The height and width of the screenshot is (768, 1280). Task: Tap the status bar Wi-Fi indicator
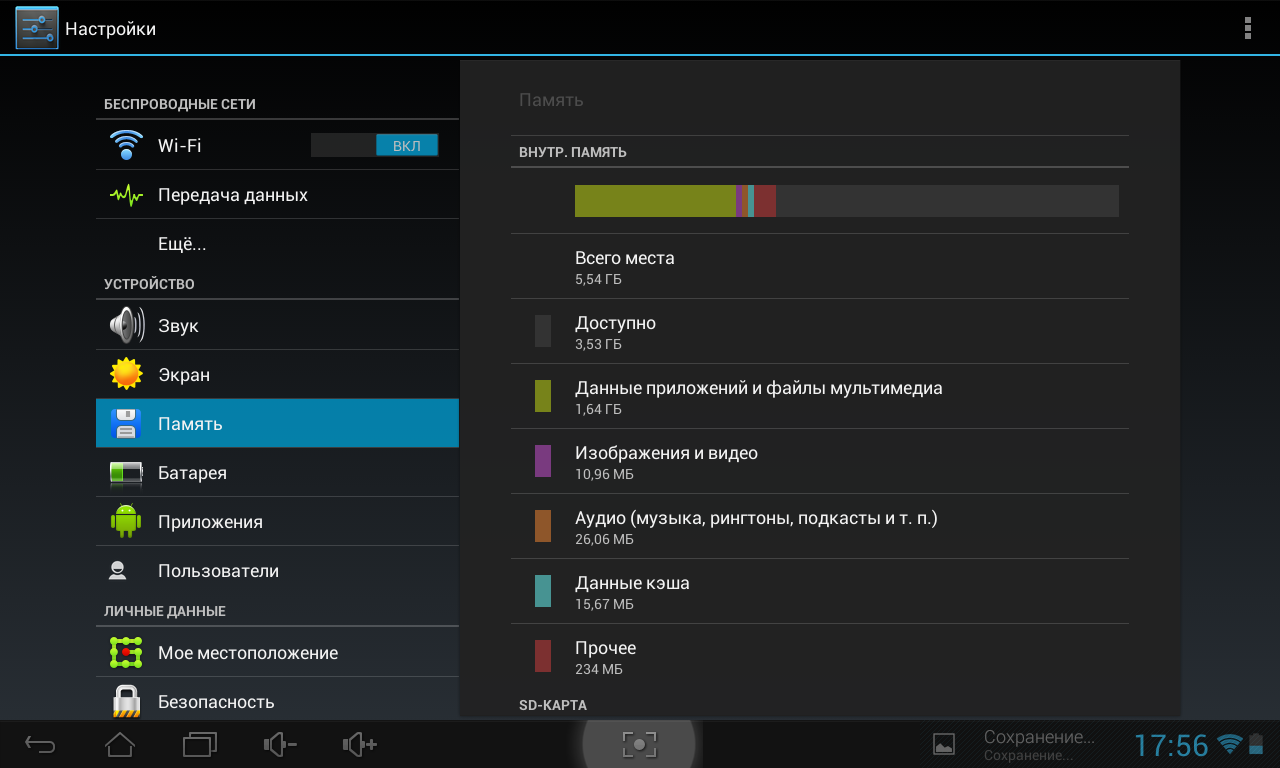click(1229, 744)
